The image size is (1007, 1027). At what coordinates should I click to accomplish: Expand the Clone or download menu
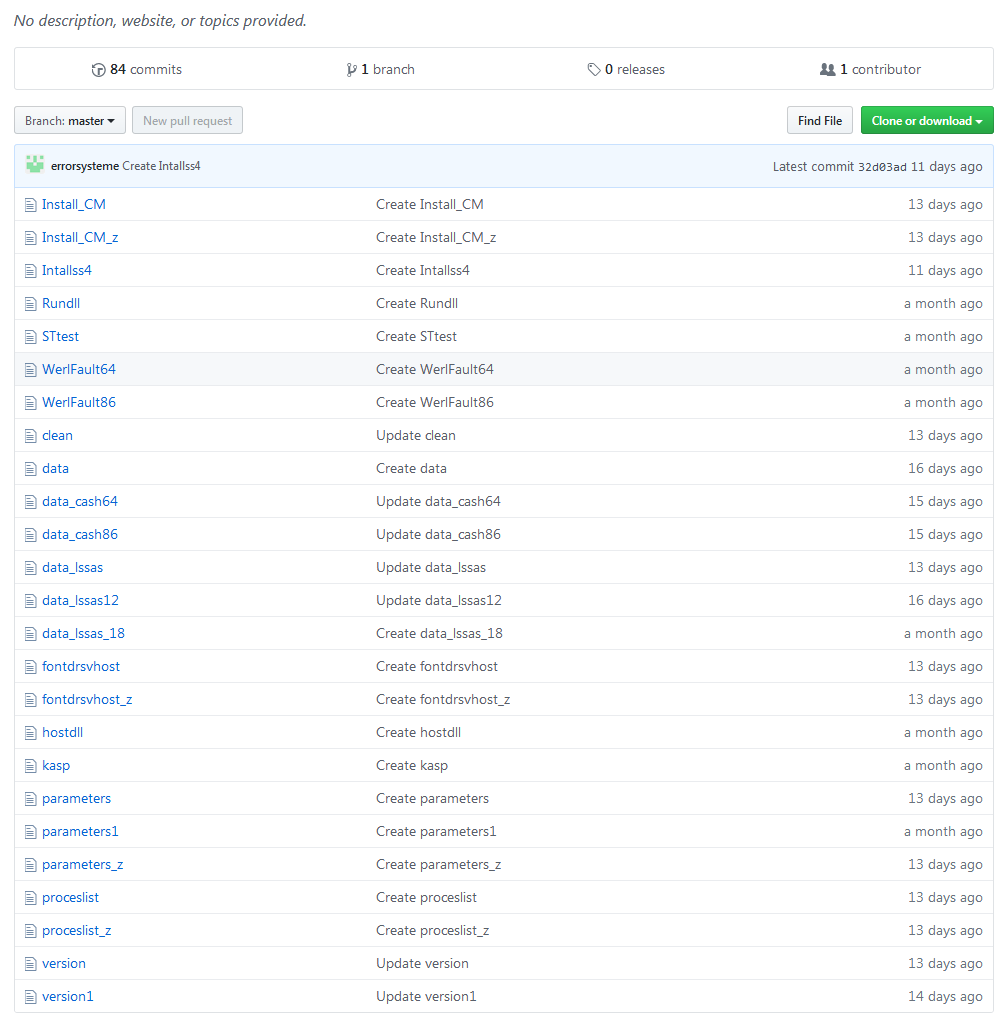pos(926,121)
